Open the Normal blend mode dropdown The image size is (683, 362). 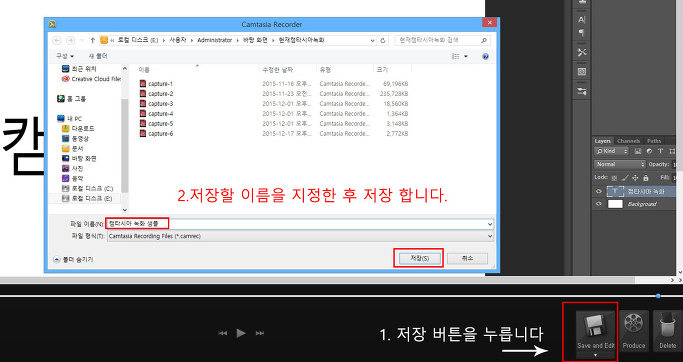point(619,164)
